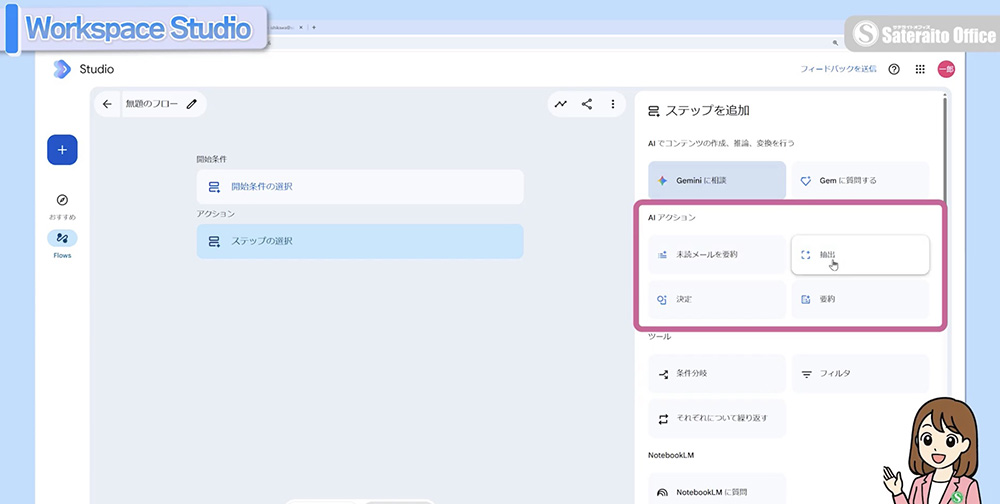Screen dimensions: 1000x504
Task: Choose 決定 AI action
Action: click(717, 299)
